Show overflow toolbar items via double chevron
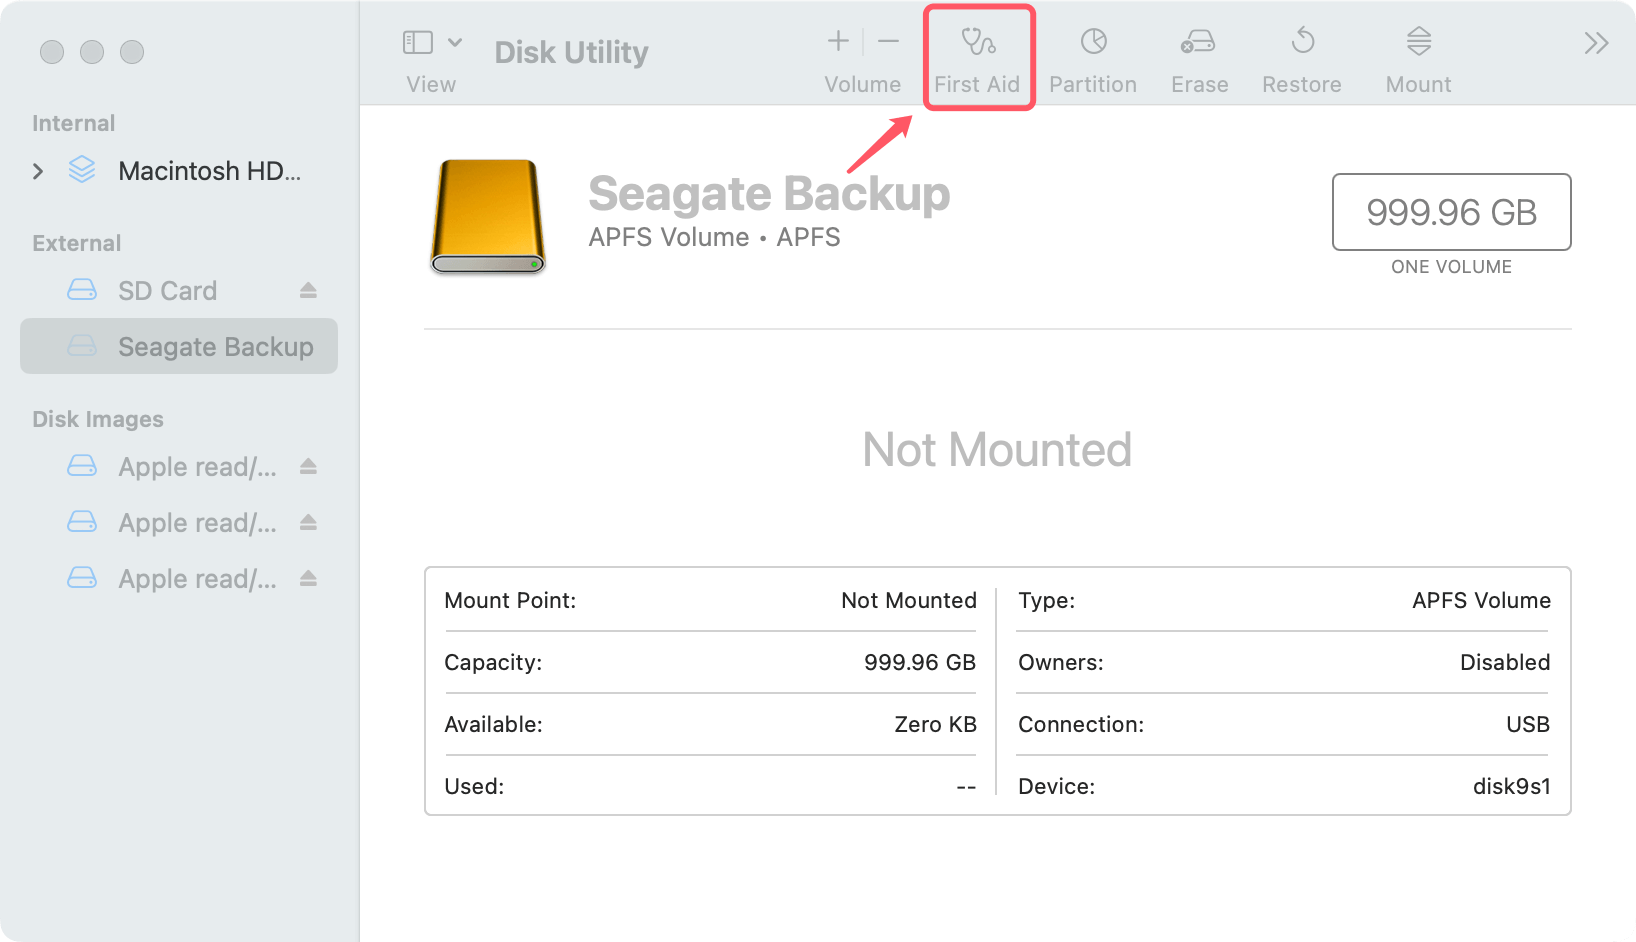 click(1596, 42)
